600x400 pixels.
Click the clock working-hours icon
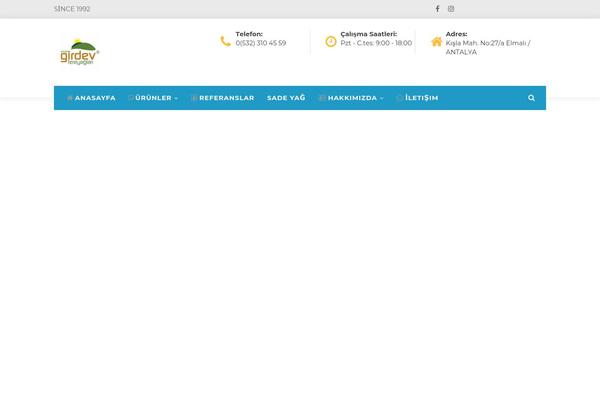pyautogui.click(x=331, y=41)
